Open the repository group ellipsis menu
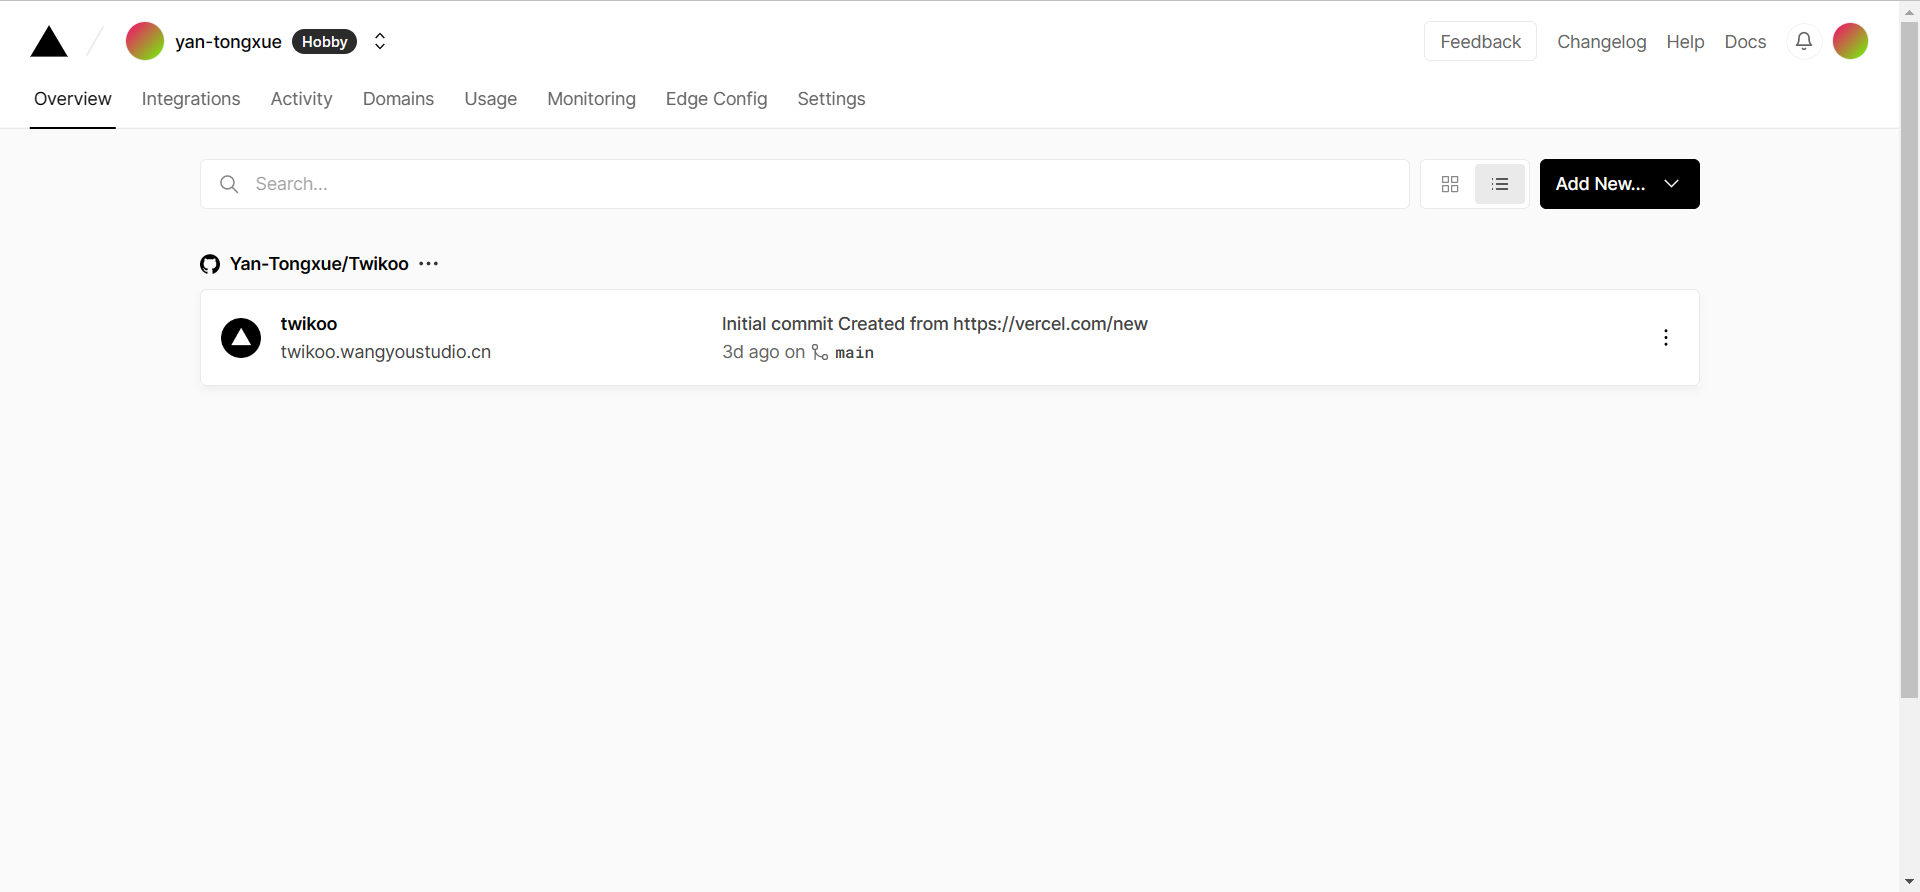The image size is (1920, 892). click(429, 264)
